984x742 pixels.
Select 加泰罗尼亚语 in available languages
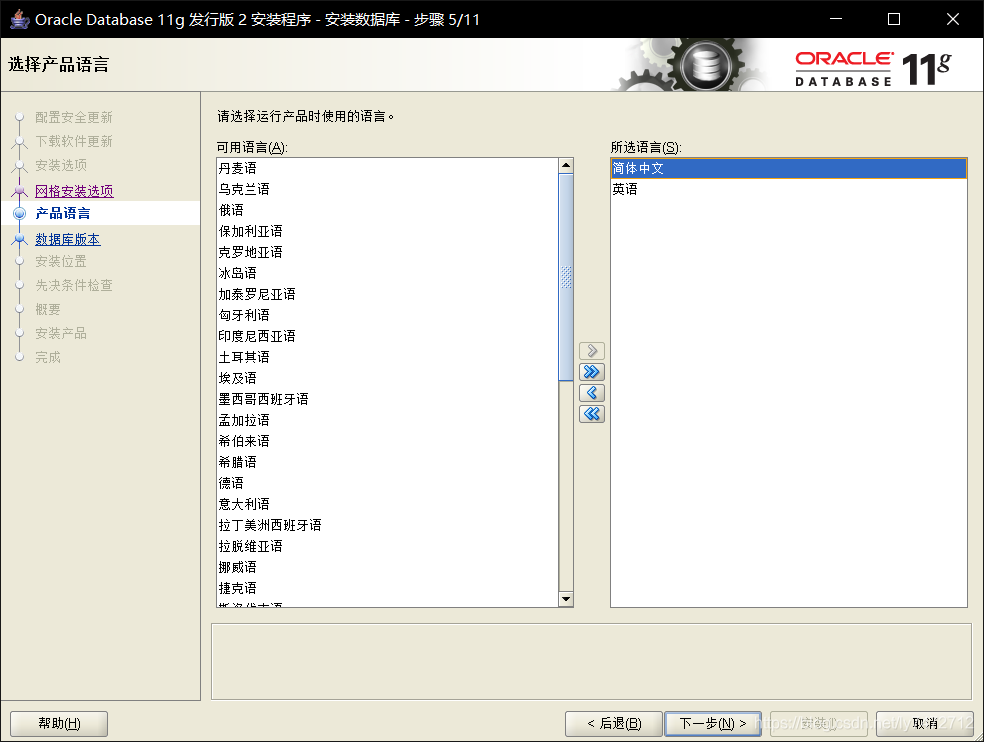(387, 294)
